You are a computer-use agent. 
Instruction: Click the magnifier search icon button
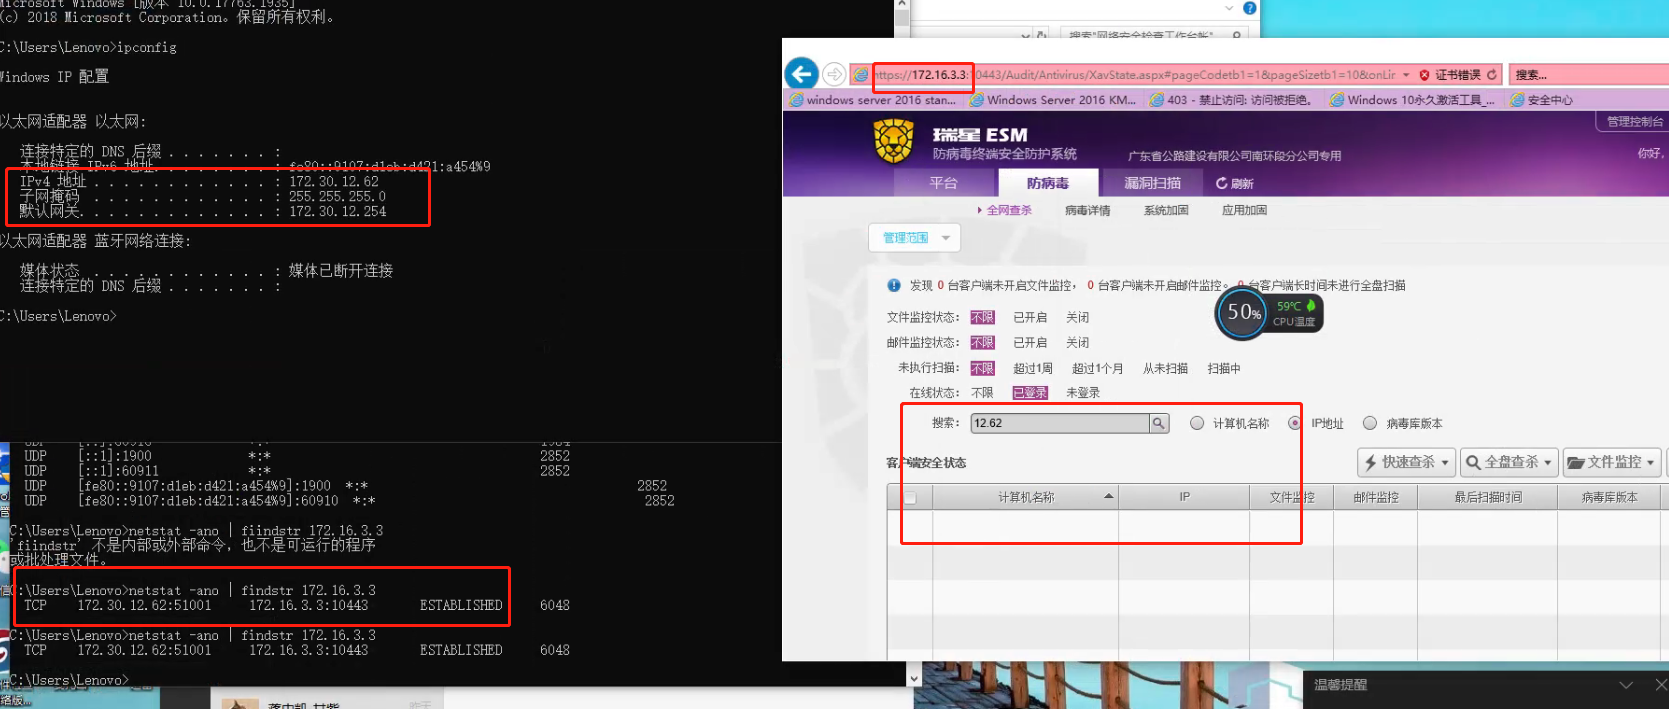[1159, 423]
